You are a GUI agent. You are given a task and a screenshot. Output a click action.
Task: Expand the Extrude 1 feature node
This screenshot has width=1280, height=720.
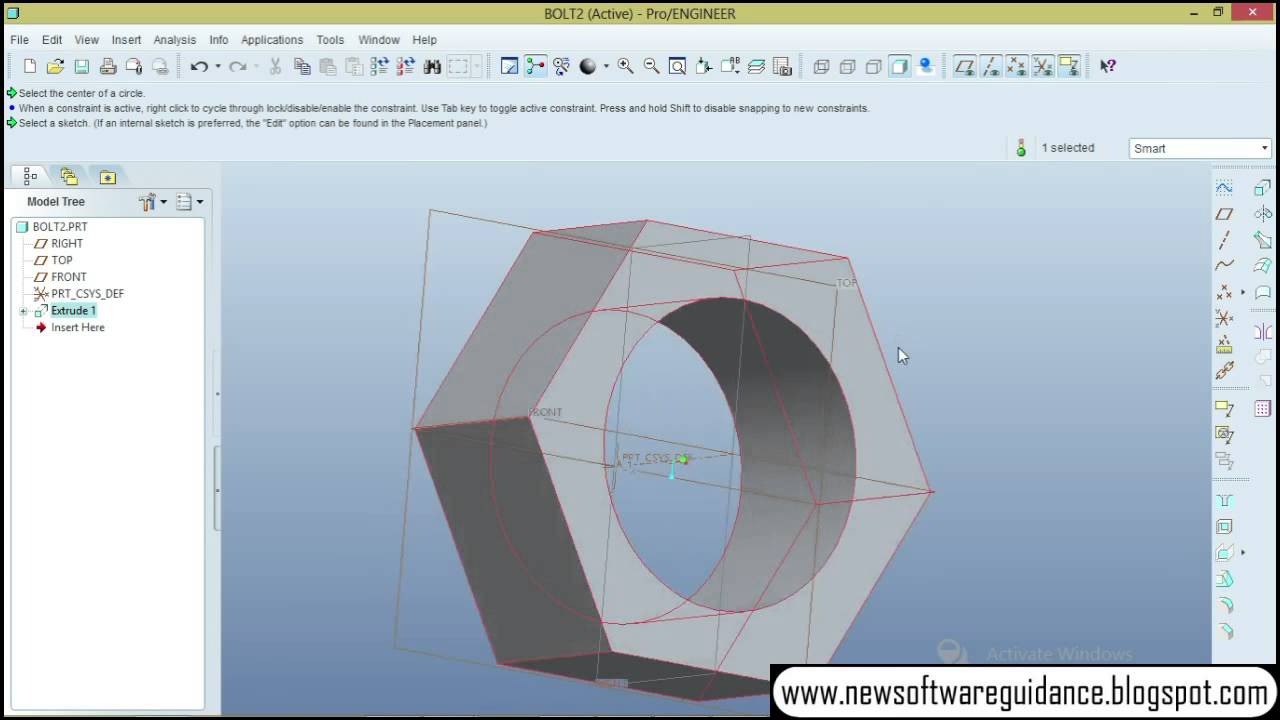point(23,312)
